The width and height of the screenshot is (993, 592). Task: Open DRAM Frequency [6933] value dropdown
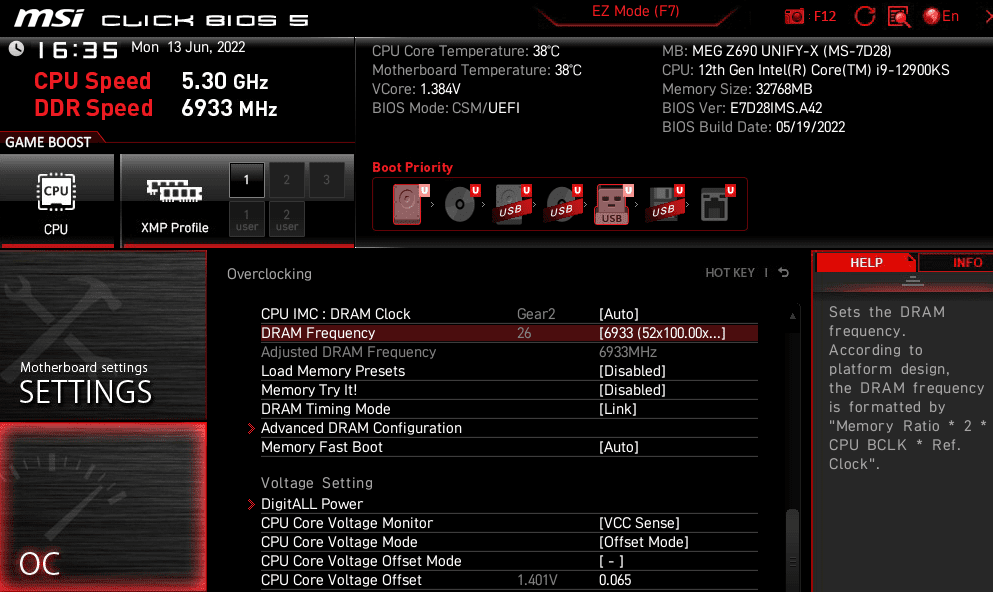coord(662,333)
